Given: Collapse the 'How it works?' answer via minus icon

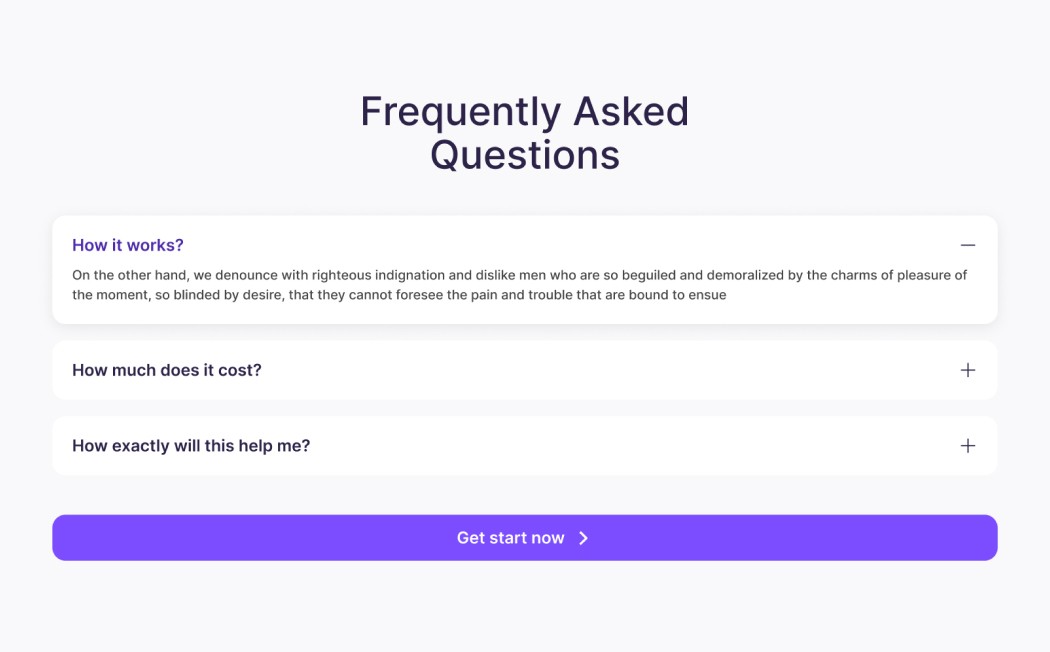Looking at the screenshot, I should (967, 244).
